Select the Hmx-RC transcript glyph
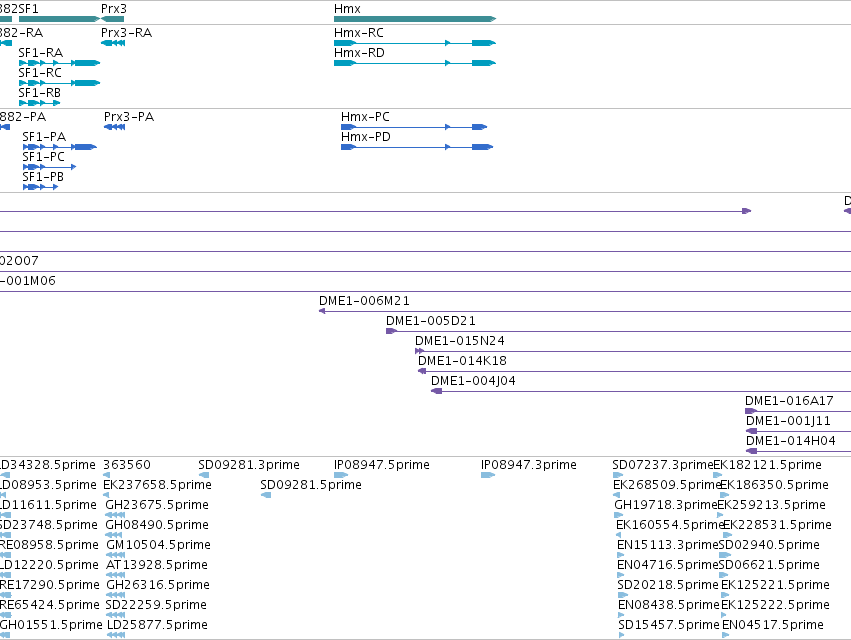This screenshot has height=640, width=851. pos(415,43)
